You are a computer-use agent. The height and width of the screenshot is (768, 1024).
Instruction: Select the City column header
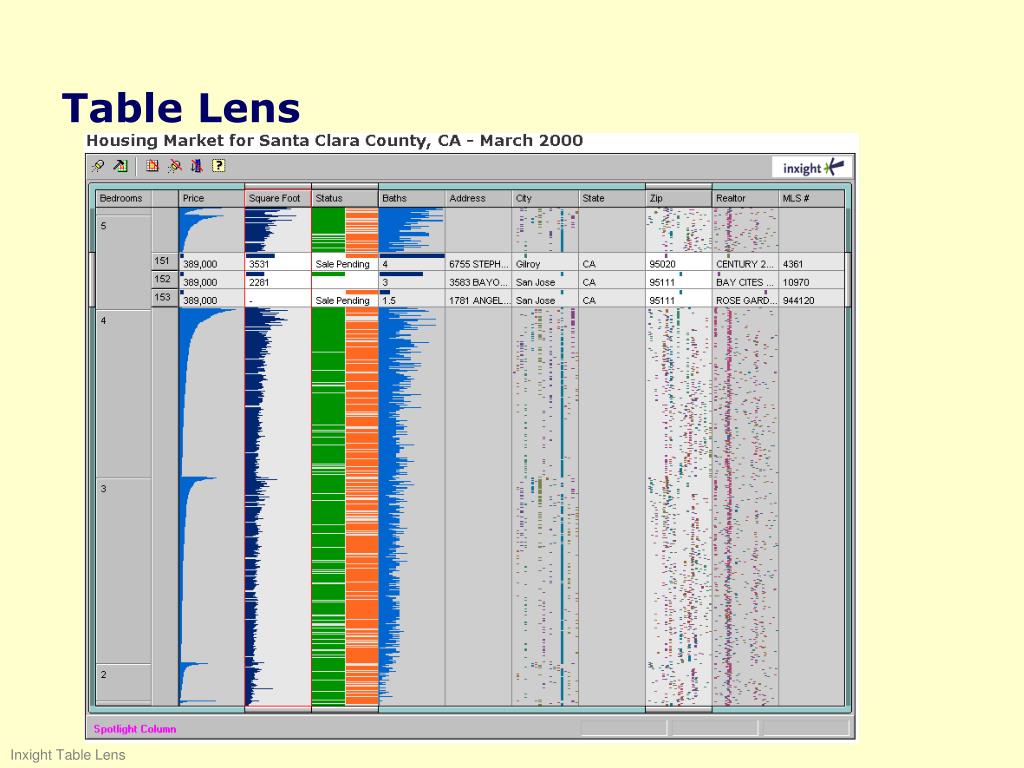[545, 198]
